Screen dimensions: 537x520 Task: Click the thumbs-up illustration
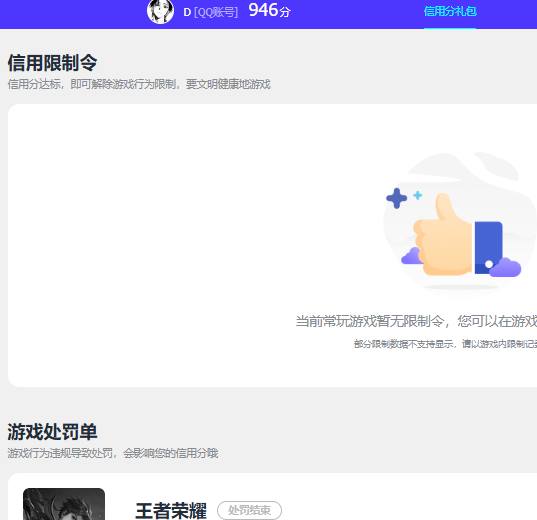459,223
